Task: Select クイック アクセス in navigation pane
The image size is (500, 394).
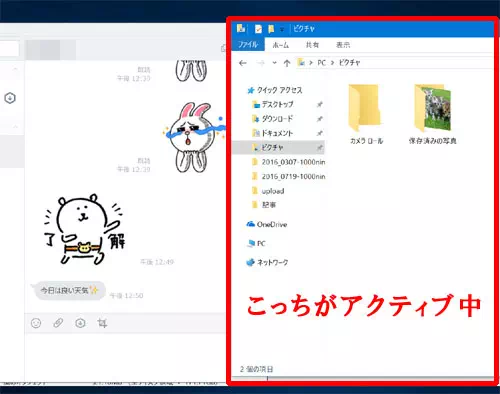Action: pos(274,90)
